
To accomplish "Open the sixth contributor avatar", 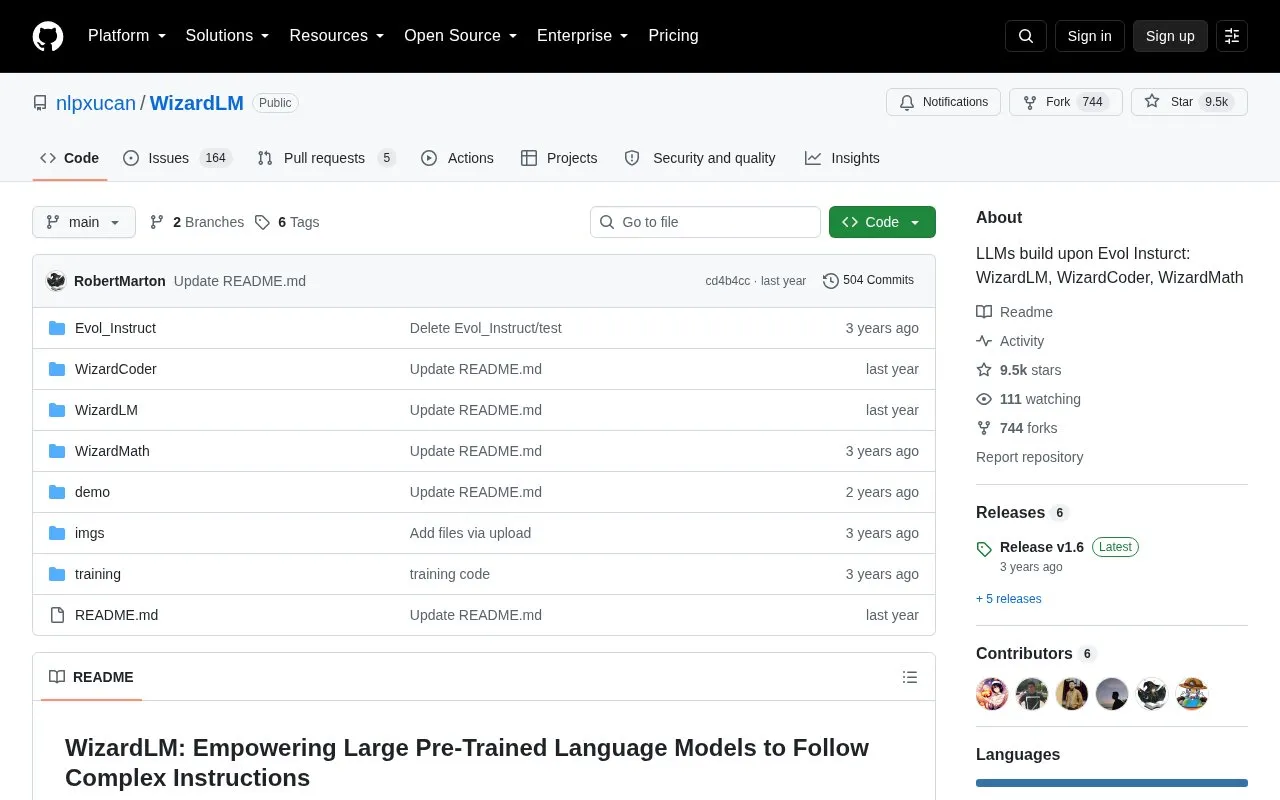I will [x=1192, y=694].
